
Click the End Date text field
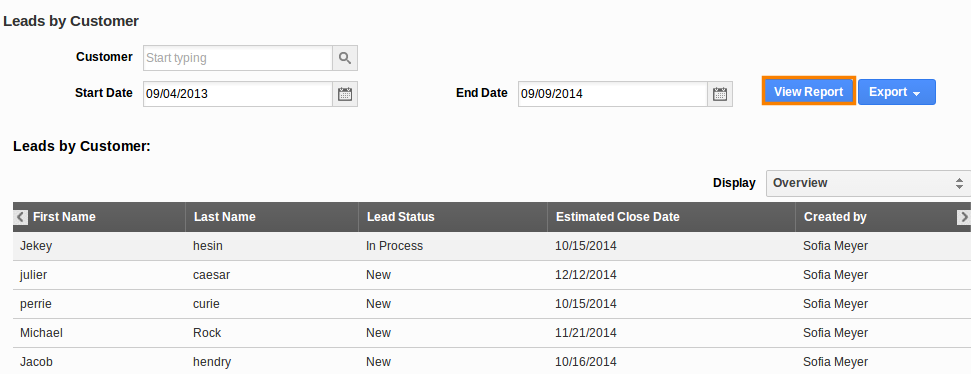[x=613, y=94]
